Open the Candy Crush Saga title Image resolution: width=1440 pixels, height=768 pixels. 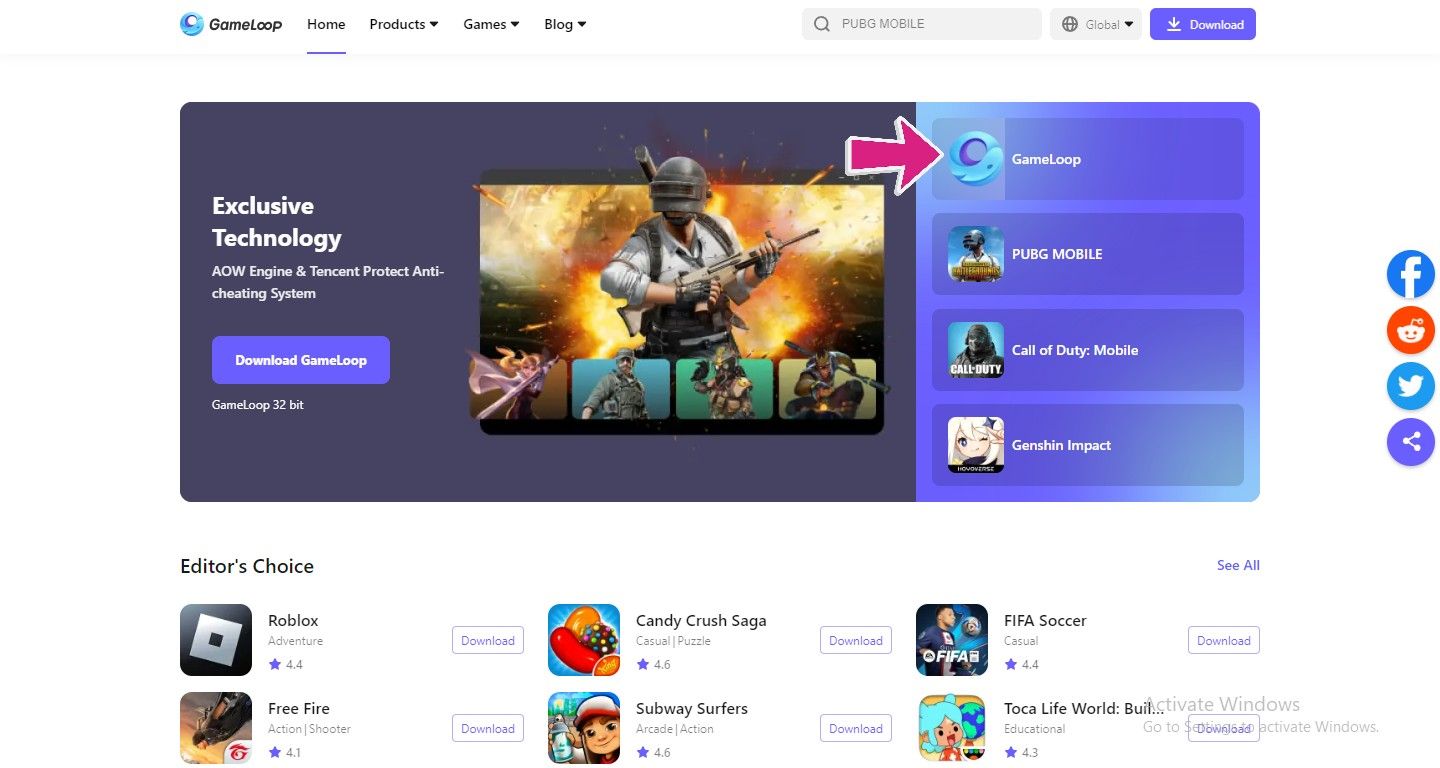pos(701,620)
